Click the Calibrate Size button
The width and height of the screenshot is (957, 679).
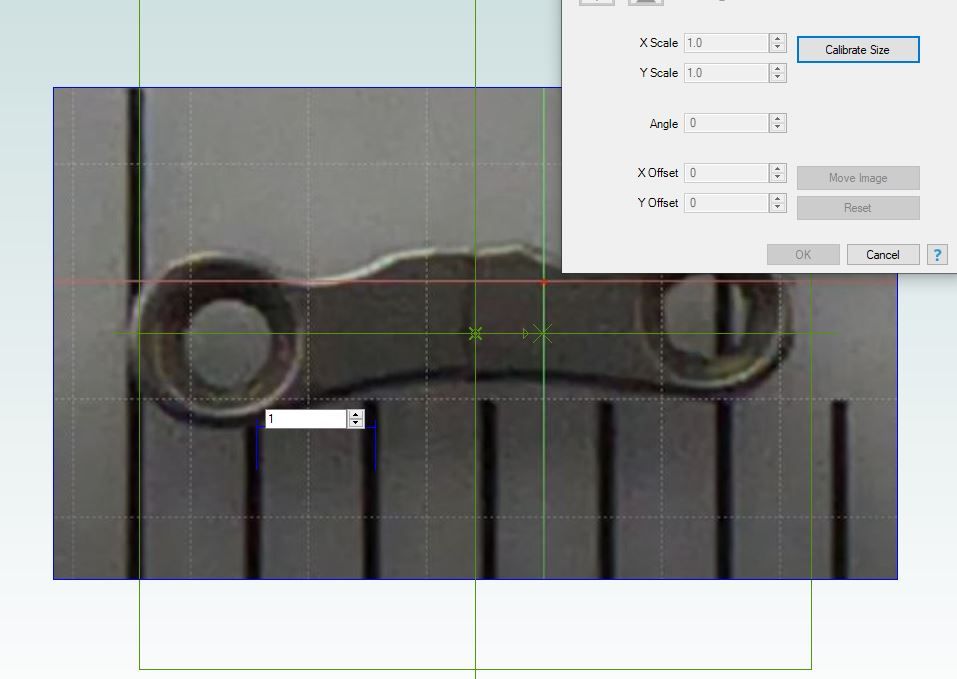click(x=858, y=49)
